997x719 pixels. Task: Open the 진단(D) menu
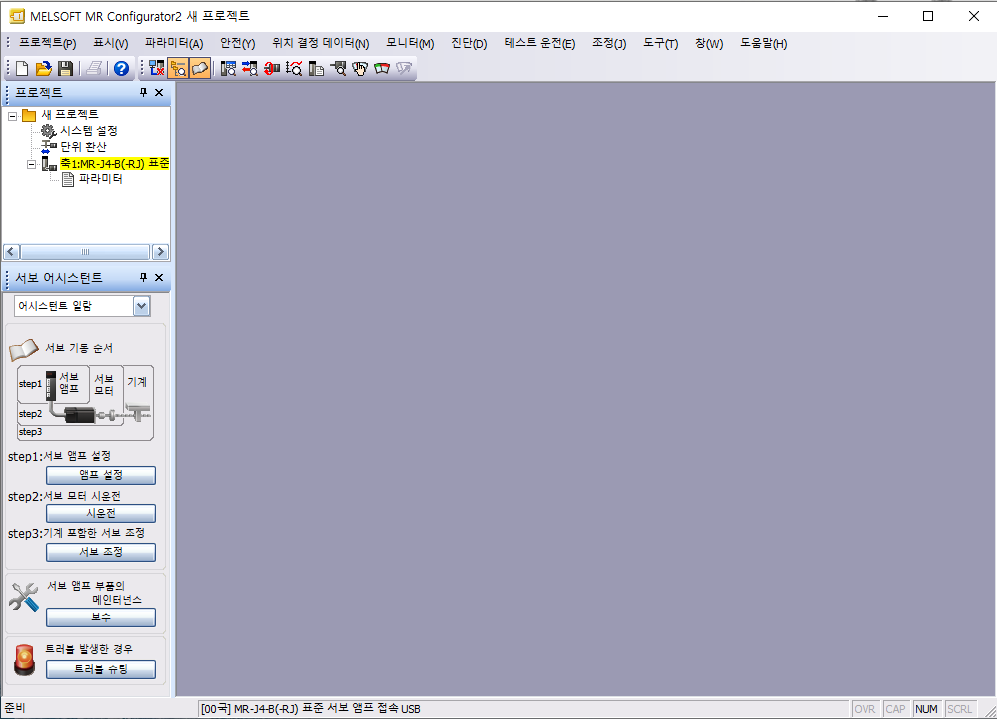(469, 43)
